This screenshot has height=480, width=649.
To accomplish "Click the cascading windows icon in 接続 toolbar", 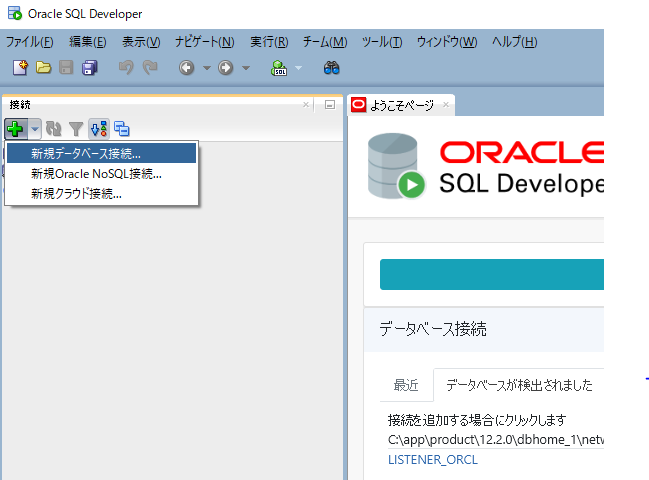I will [122, 129].
